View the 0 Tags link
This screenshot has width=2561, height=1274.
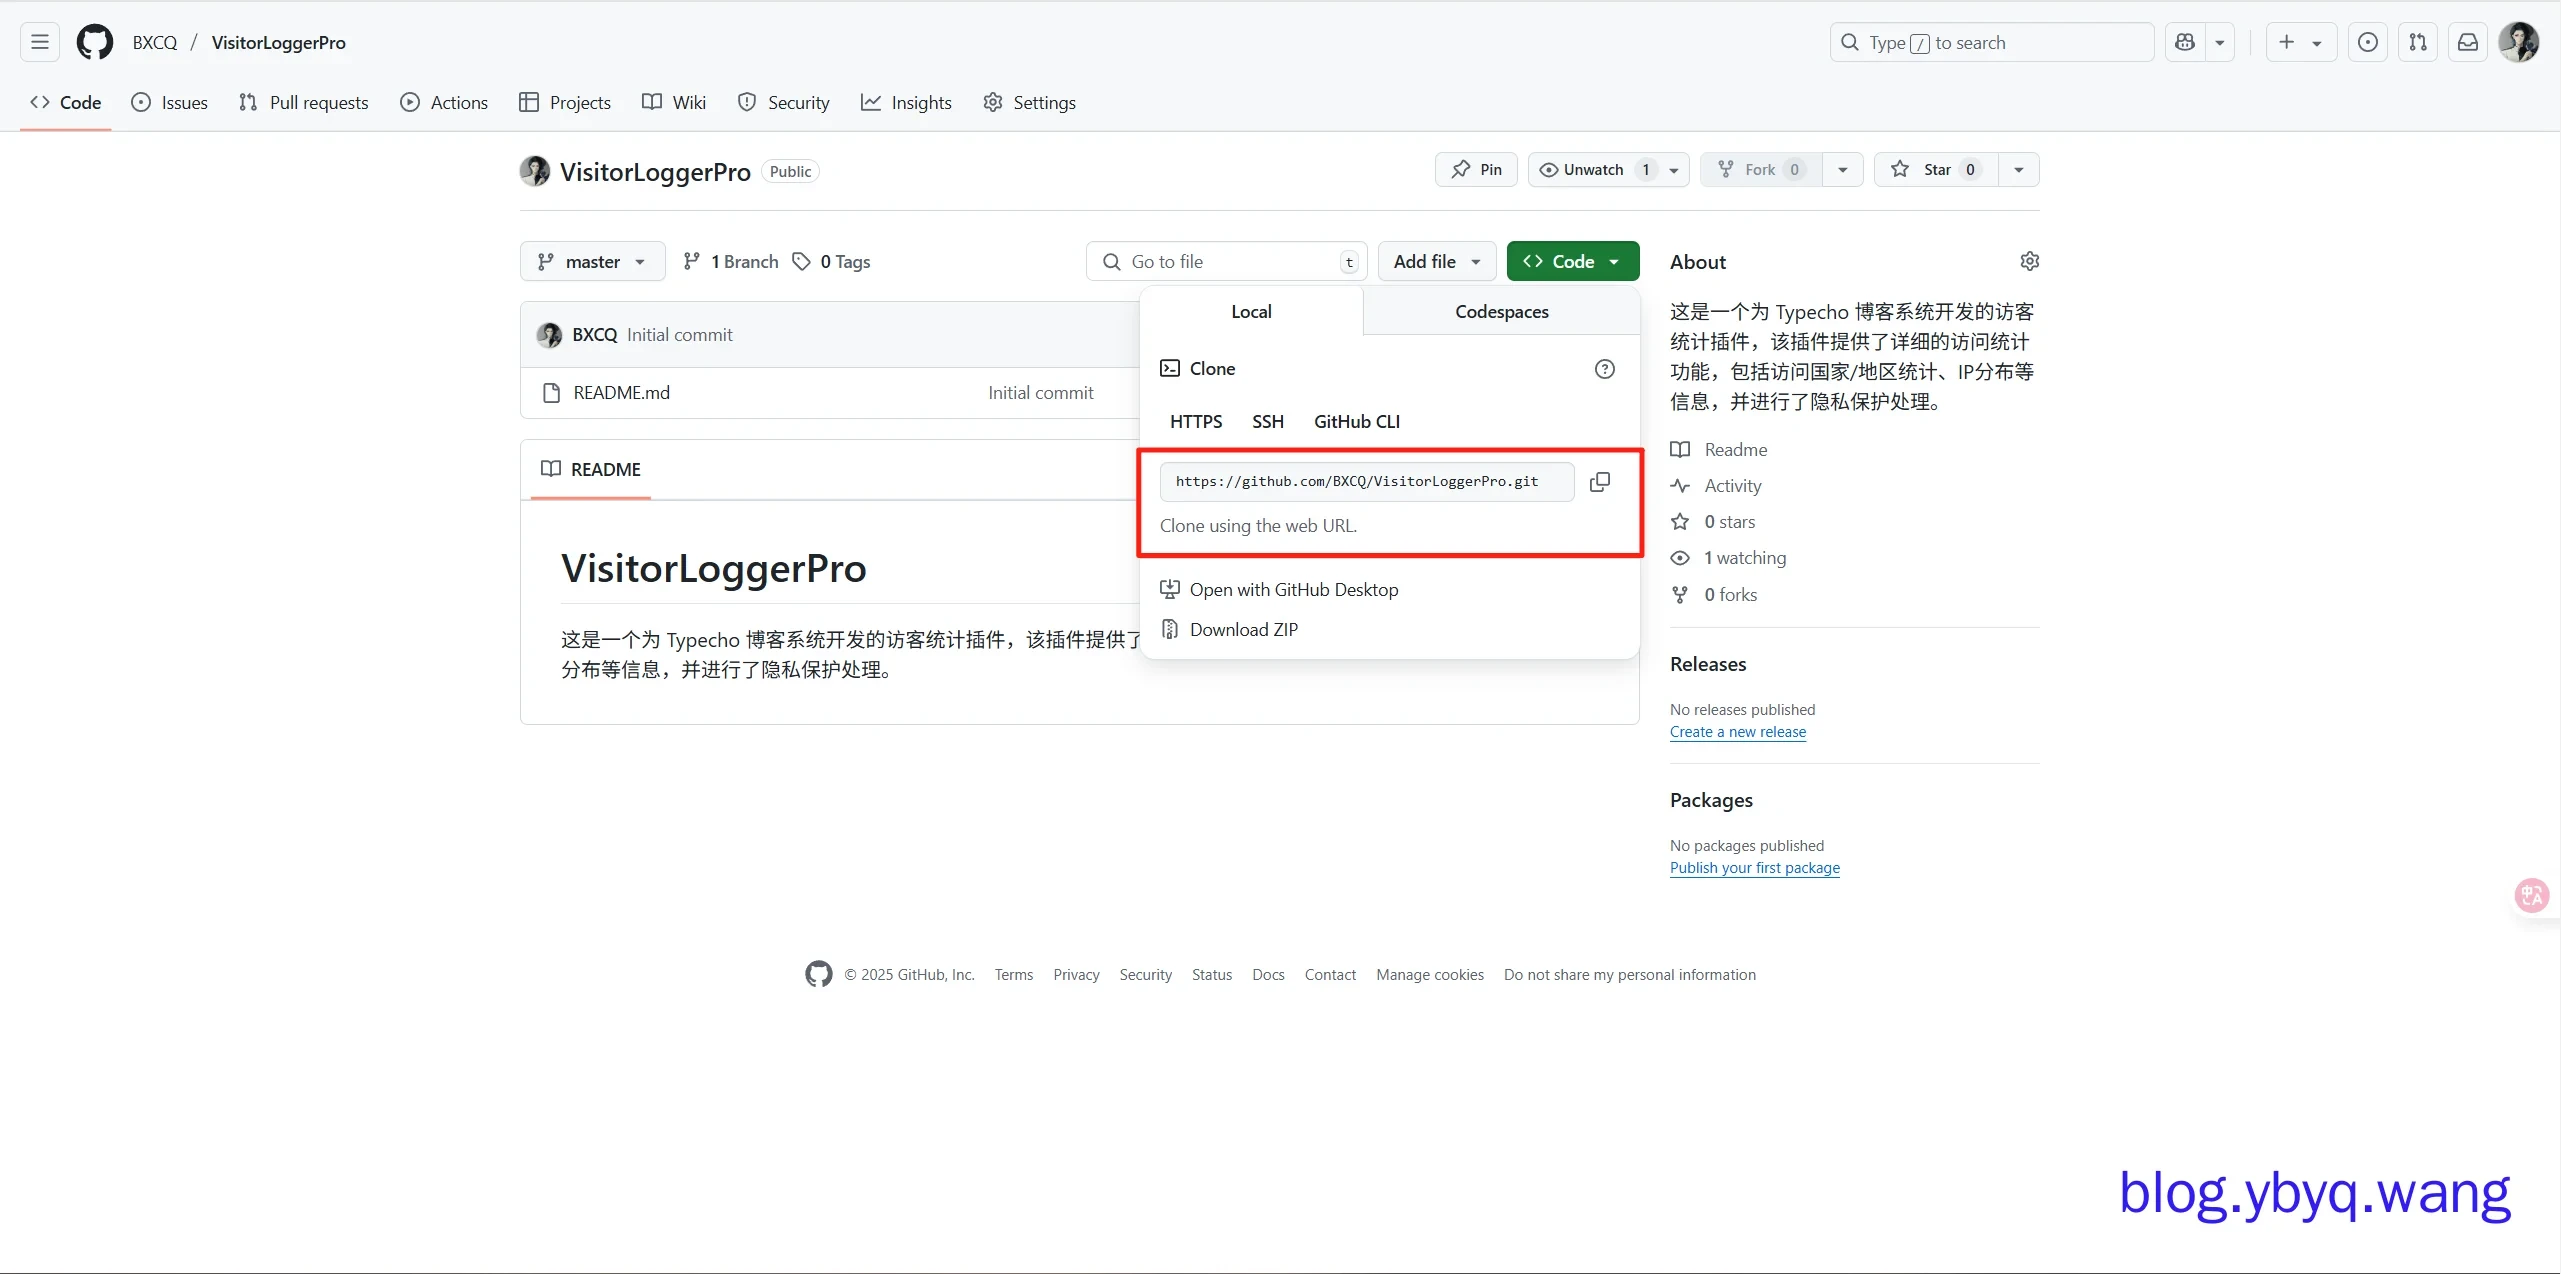point(831,261)
